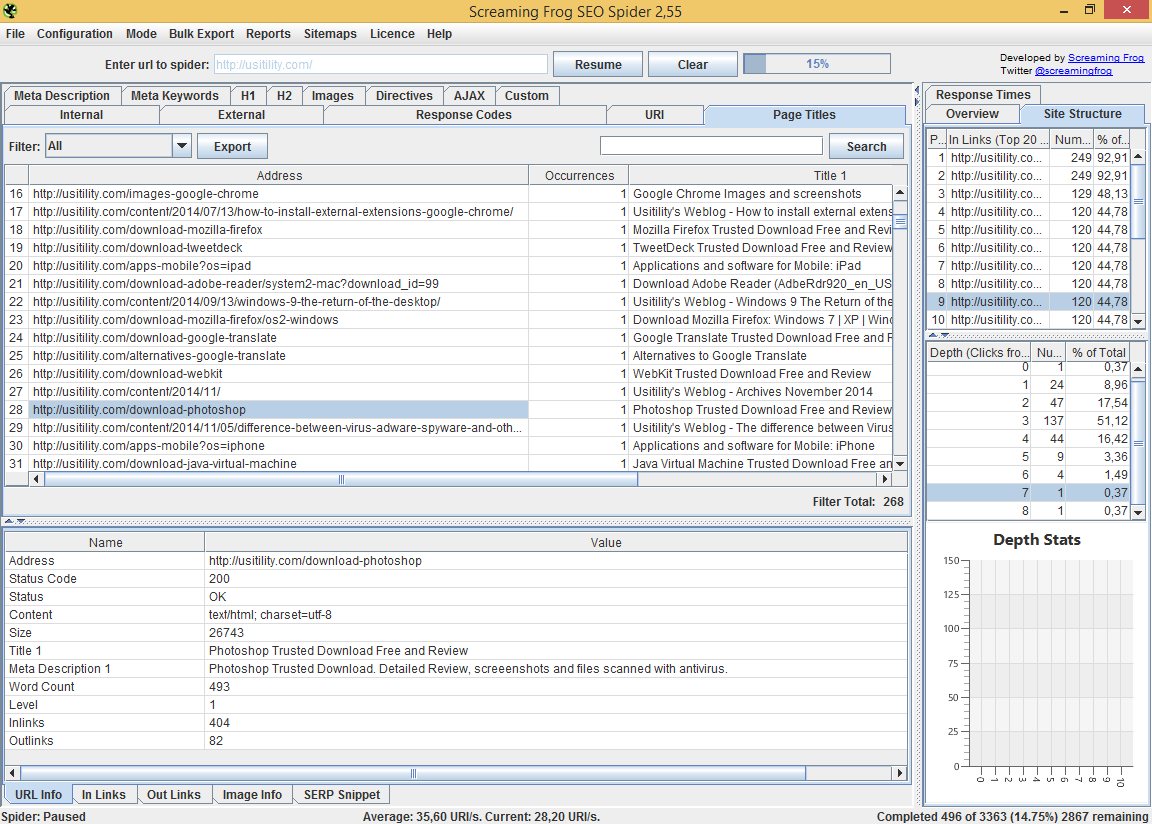1152x824 pixels.
Task: Click the up arrow of the In Links table scrollbar
Action: pyautogui.click(x=1138, y=156)
